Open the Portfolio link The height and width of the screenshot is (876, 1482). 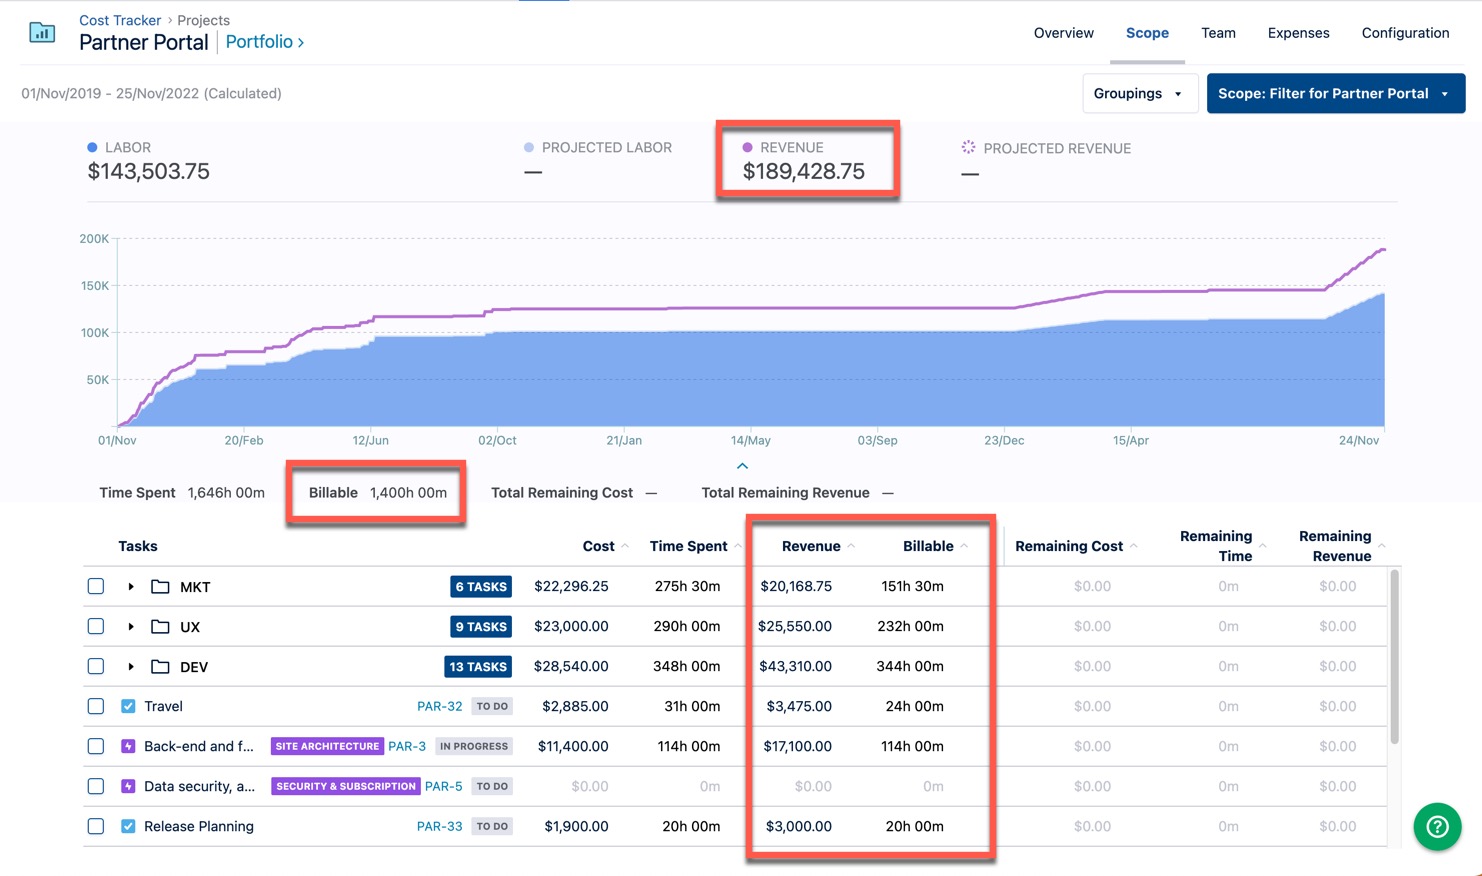(x=259, y=42)
